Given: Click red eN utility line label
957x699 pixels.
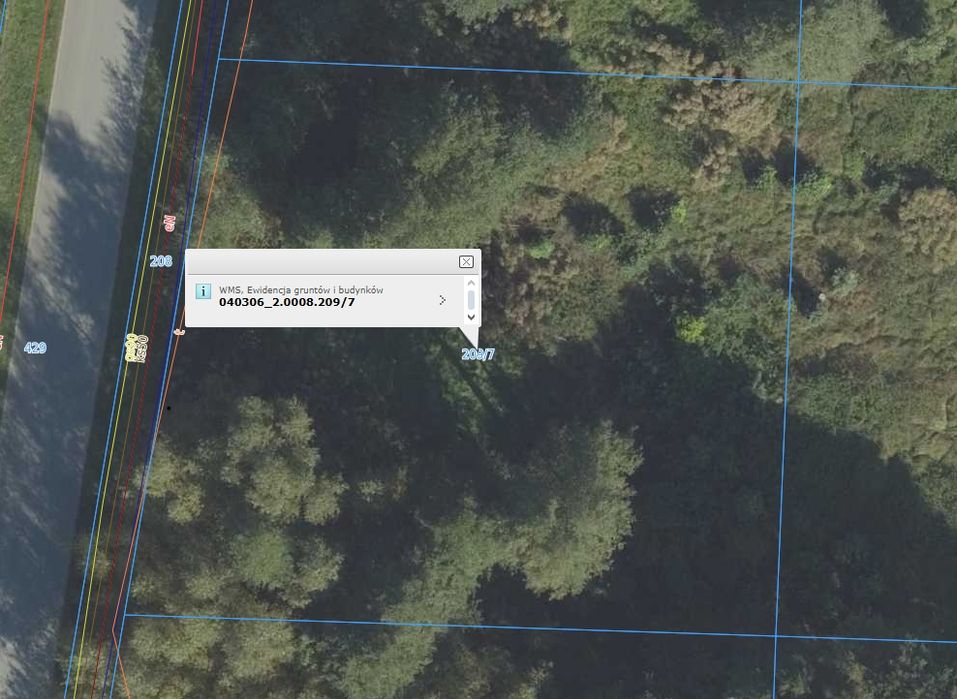Looking at the screenshot, I should click(170, 223).
